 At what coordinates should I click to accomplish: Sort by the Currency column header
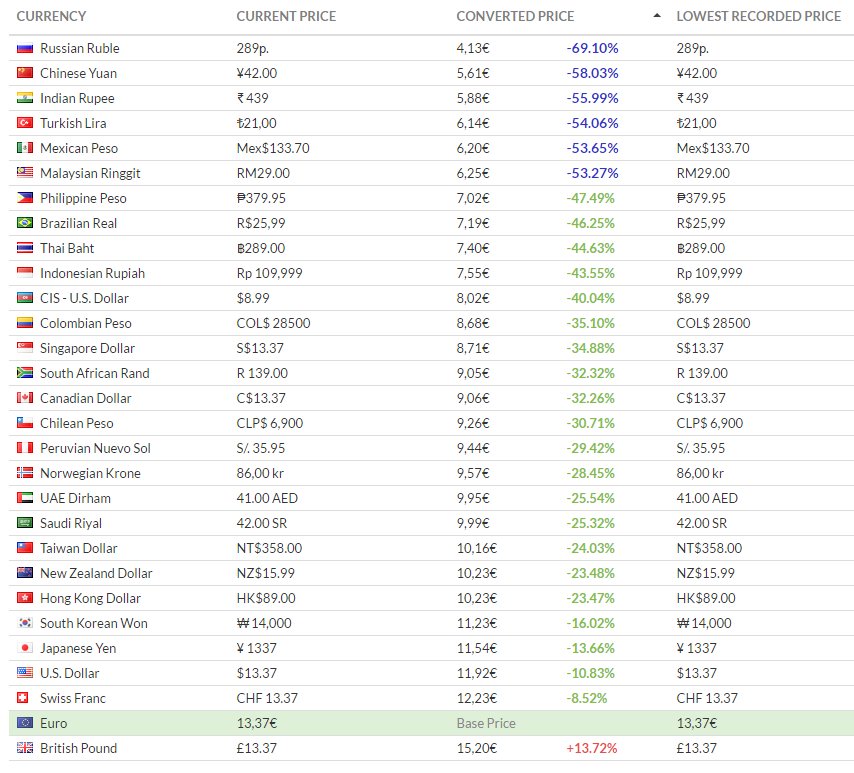click(51, 16)
